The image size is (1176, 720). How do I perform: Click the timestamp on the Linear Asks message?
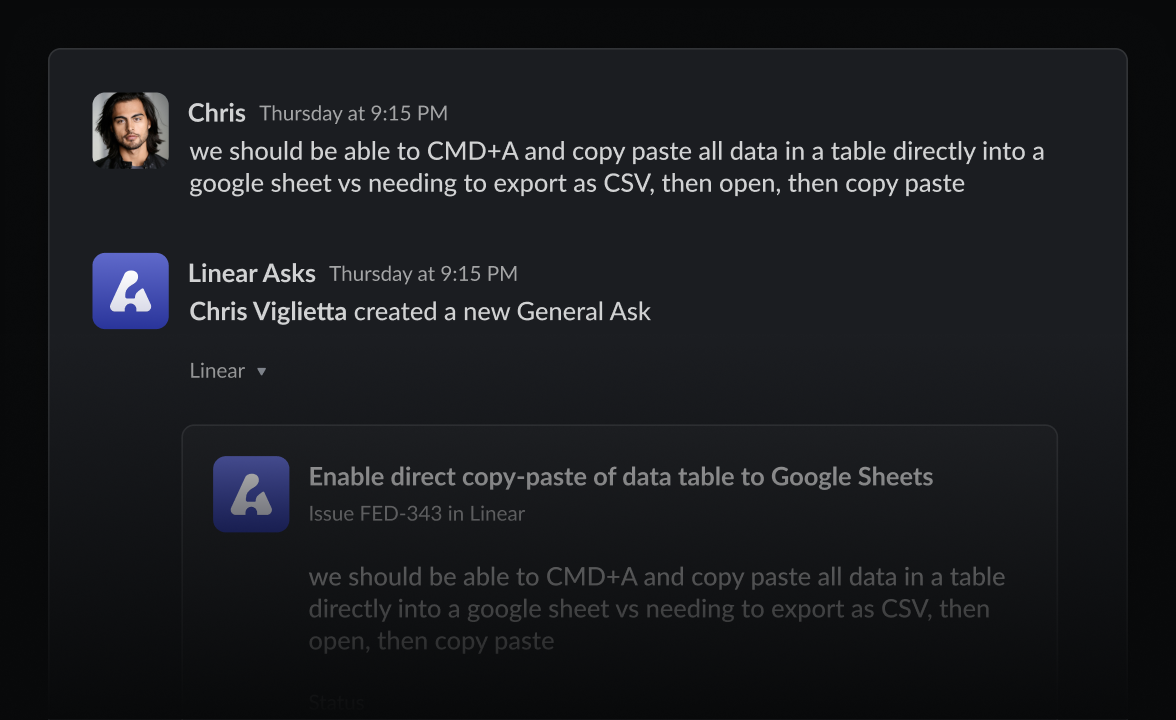pos(423,273)
